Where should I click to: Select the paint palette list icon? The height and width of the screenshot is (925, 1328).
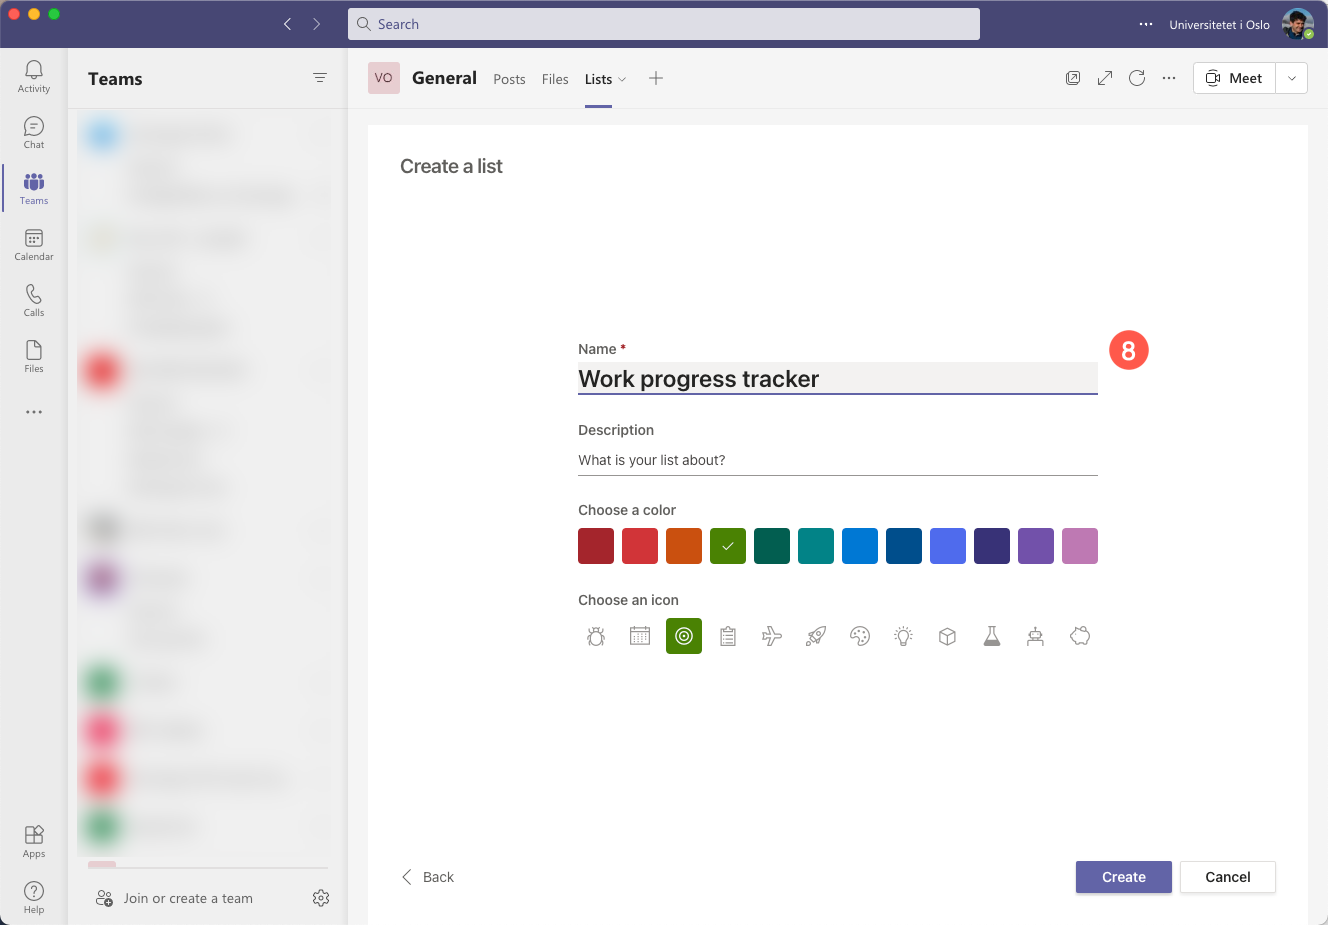(x=860, y=636)
